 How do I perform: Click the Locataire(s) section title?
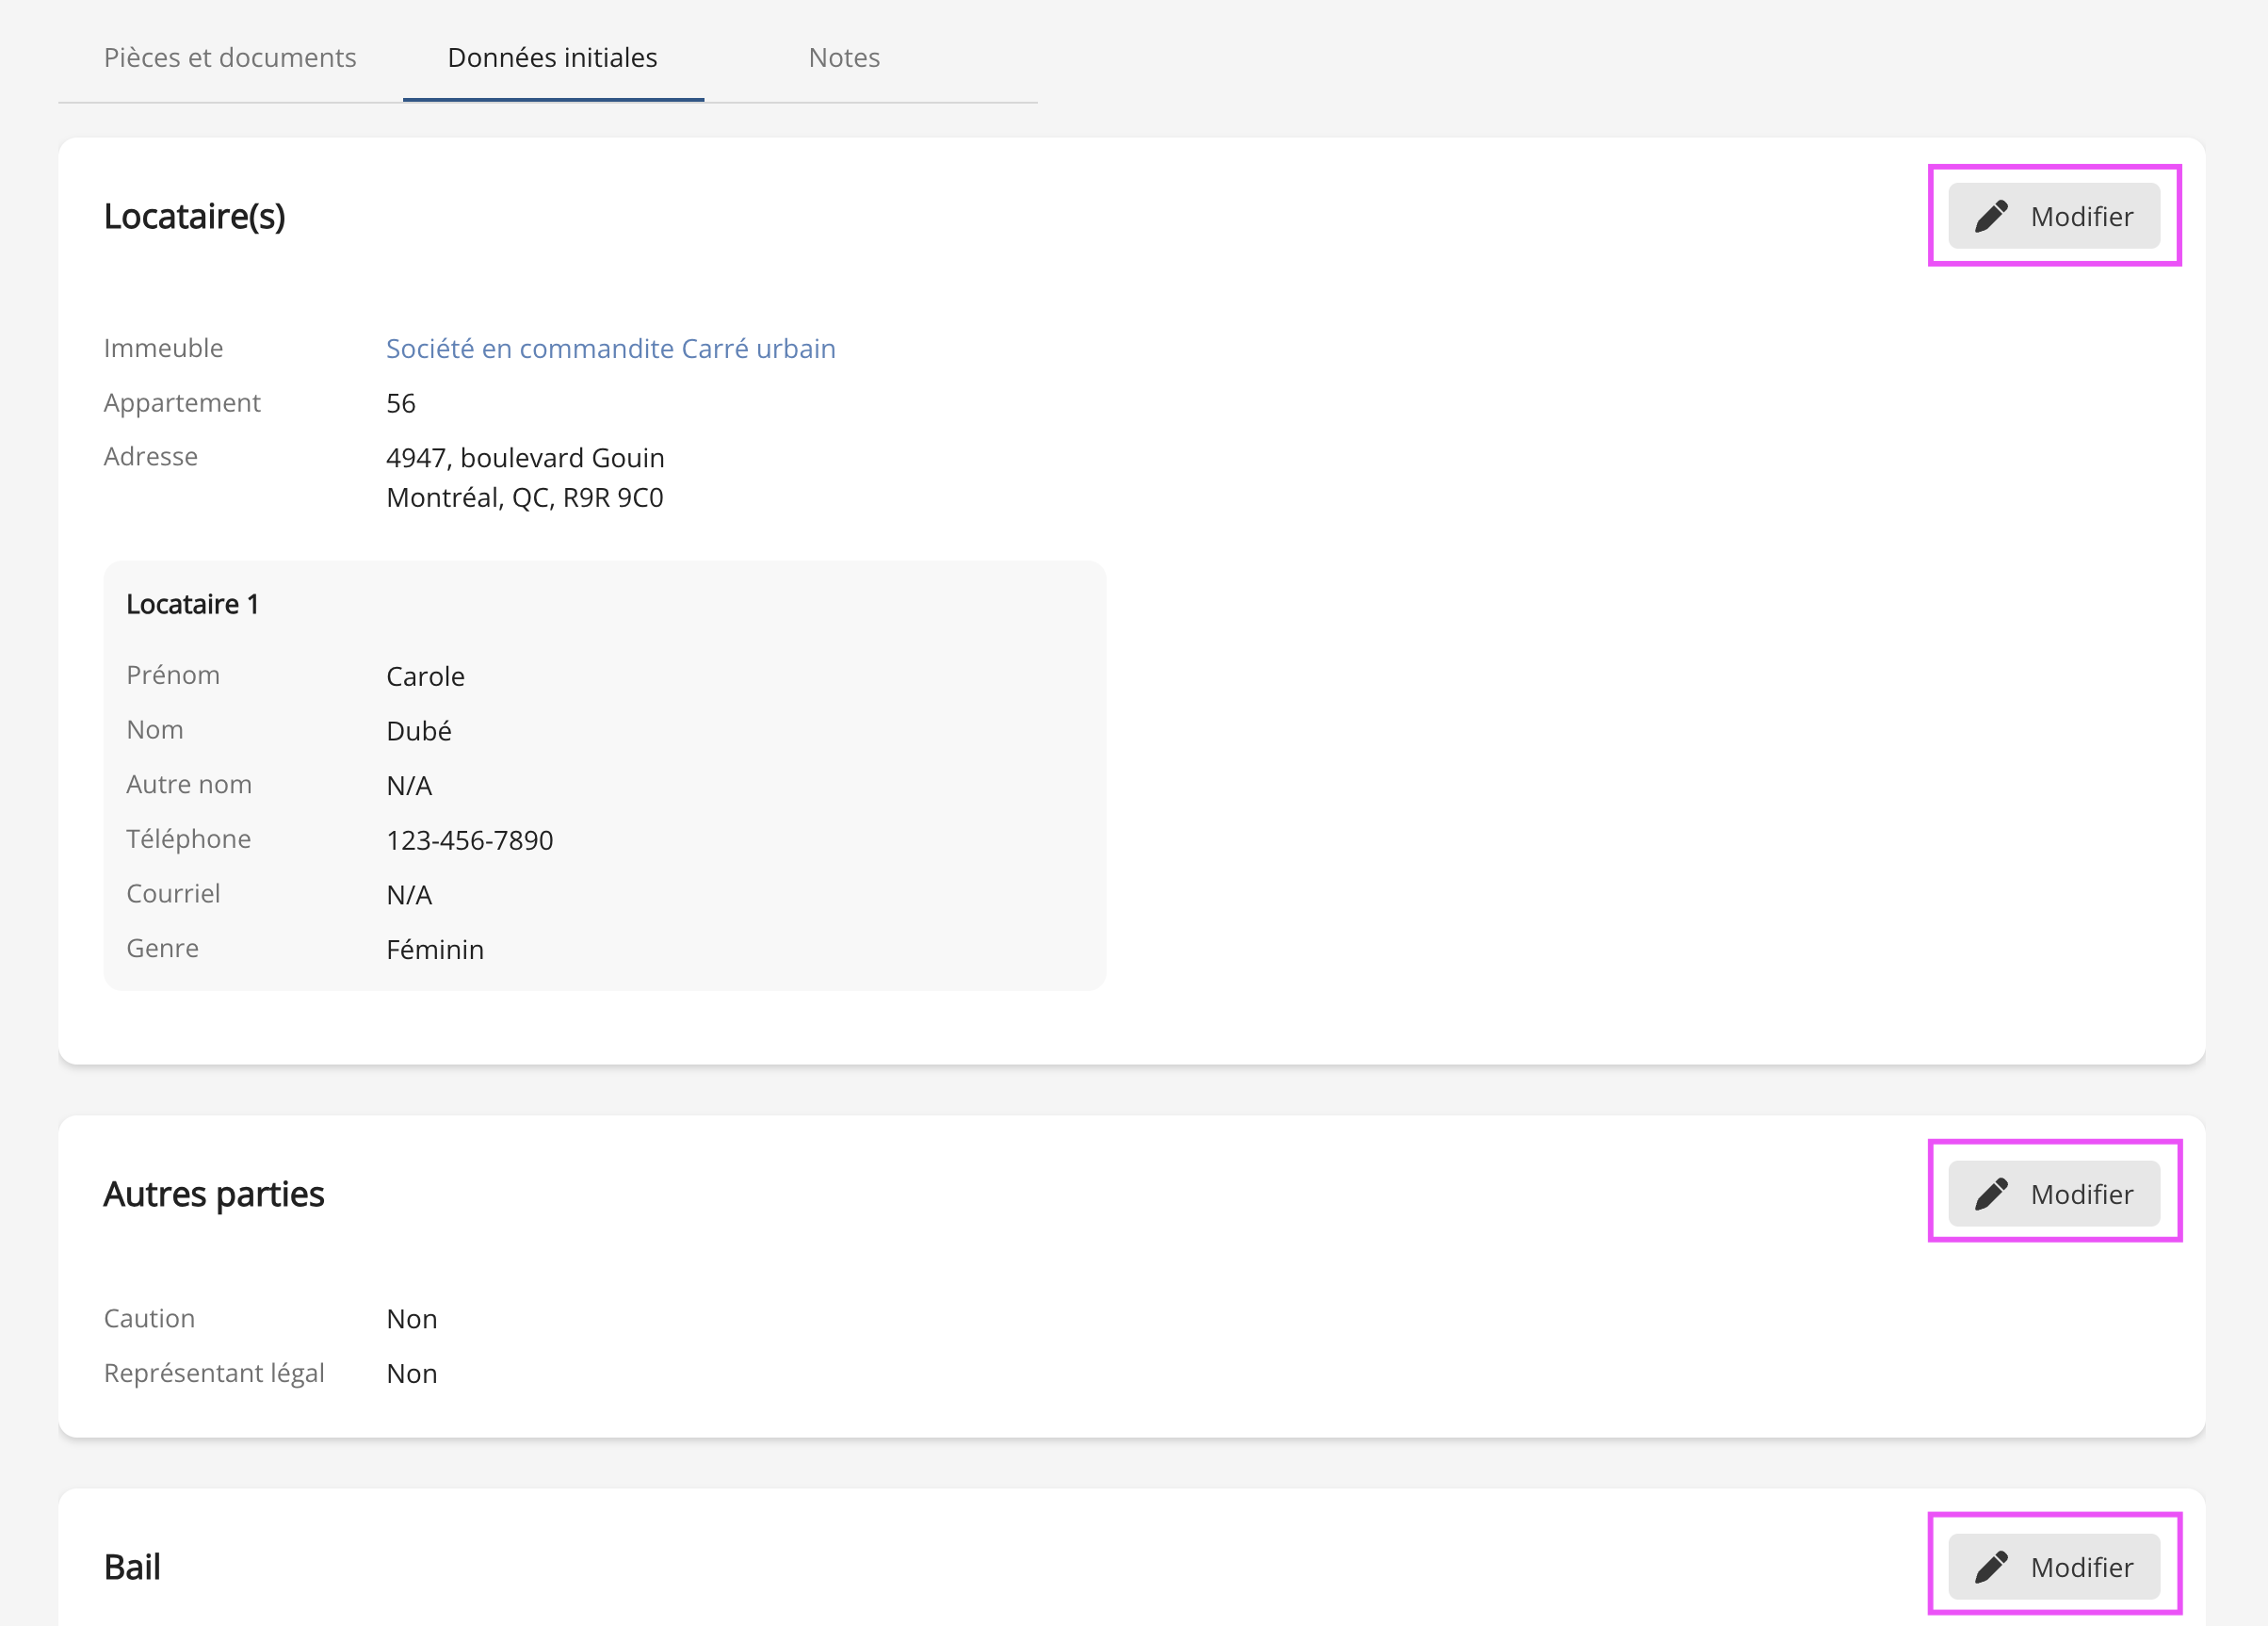(194, 216)
